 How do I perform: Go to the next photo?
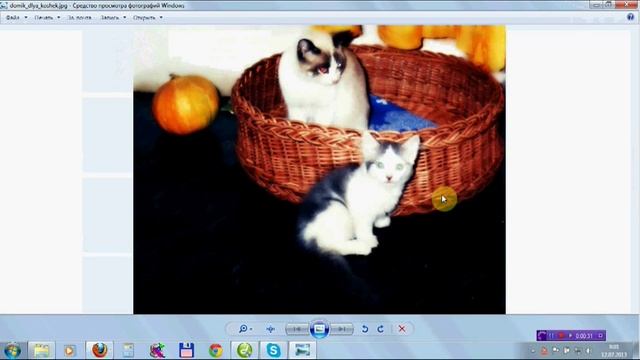click(342, 329)
